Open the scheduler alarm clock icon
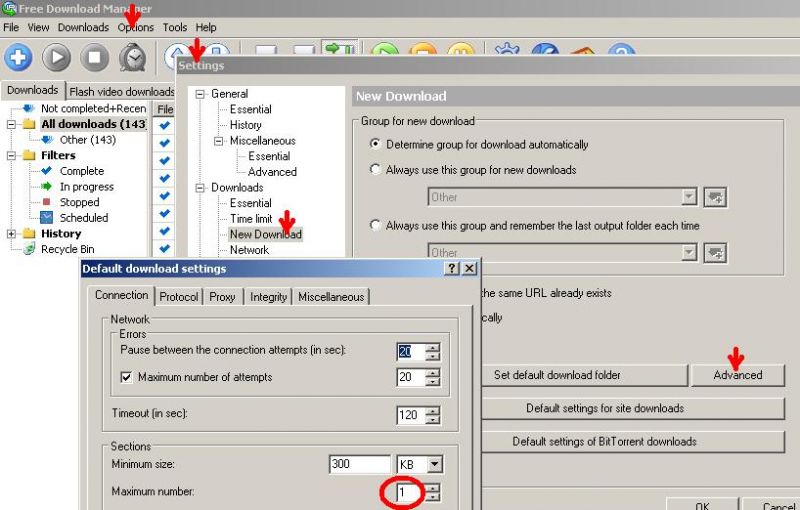This screenshot has height=510, width=800. [x=133, y=57]
